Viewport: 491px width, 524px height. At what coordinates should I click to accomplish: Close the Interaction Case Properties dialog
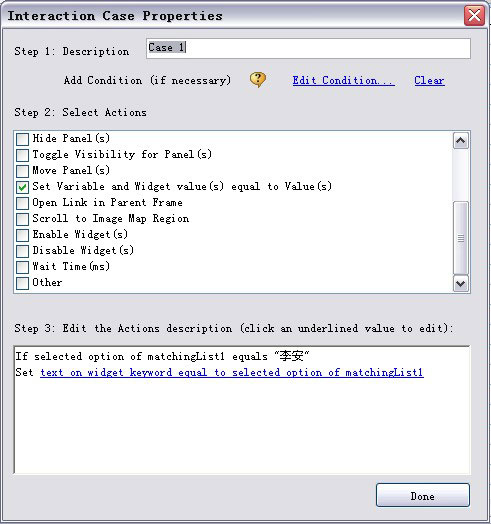[x=474, y=15]
